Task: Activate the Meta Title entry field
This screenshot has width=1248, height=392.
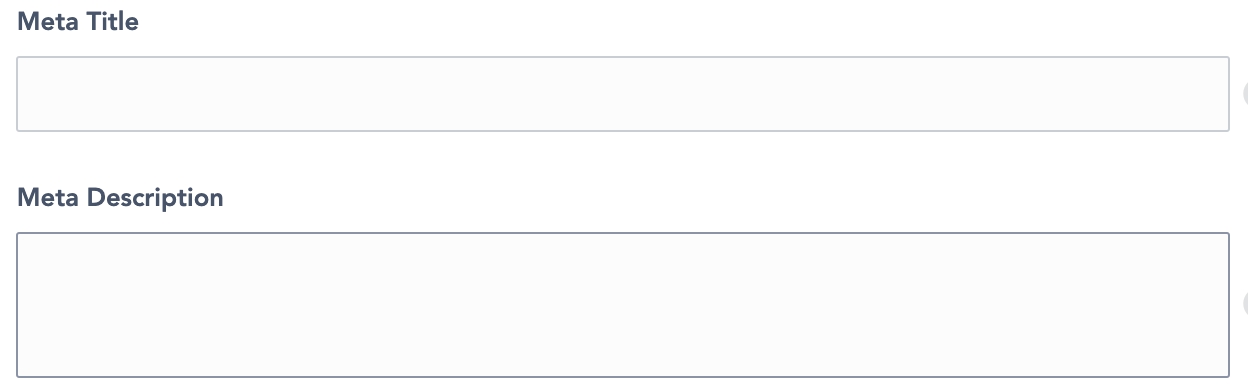Action: click(622, 94)
